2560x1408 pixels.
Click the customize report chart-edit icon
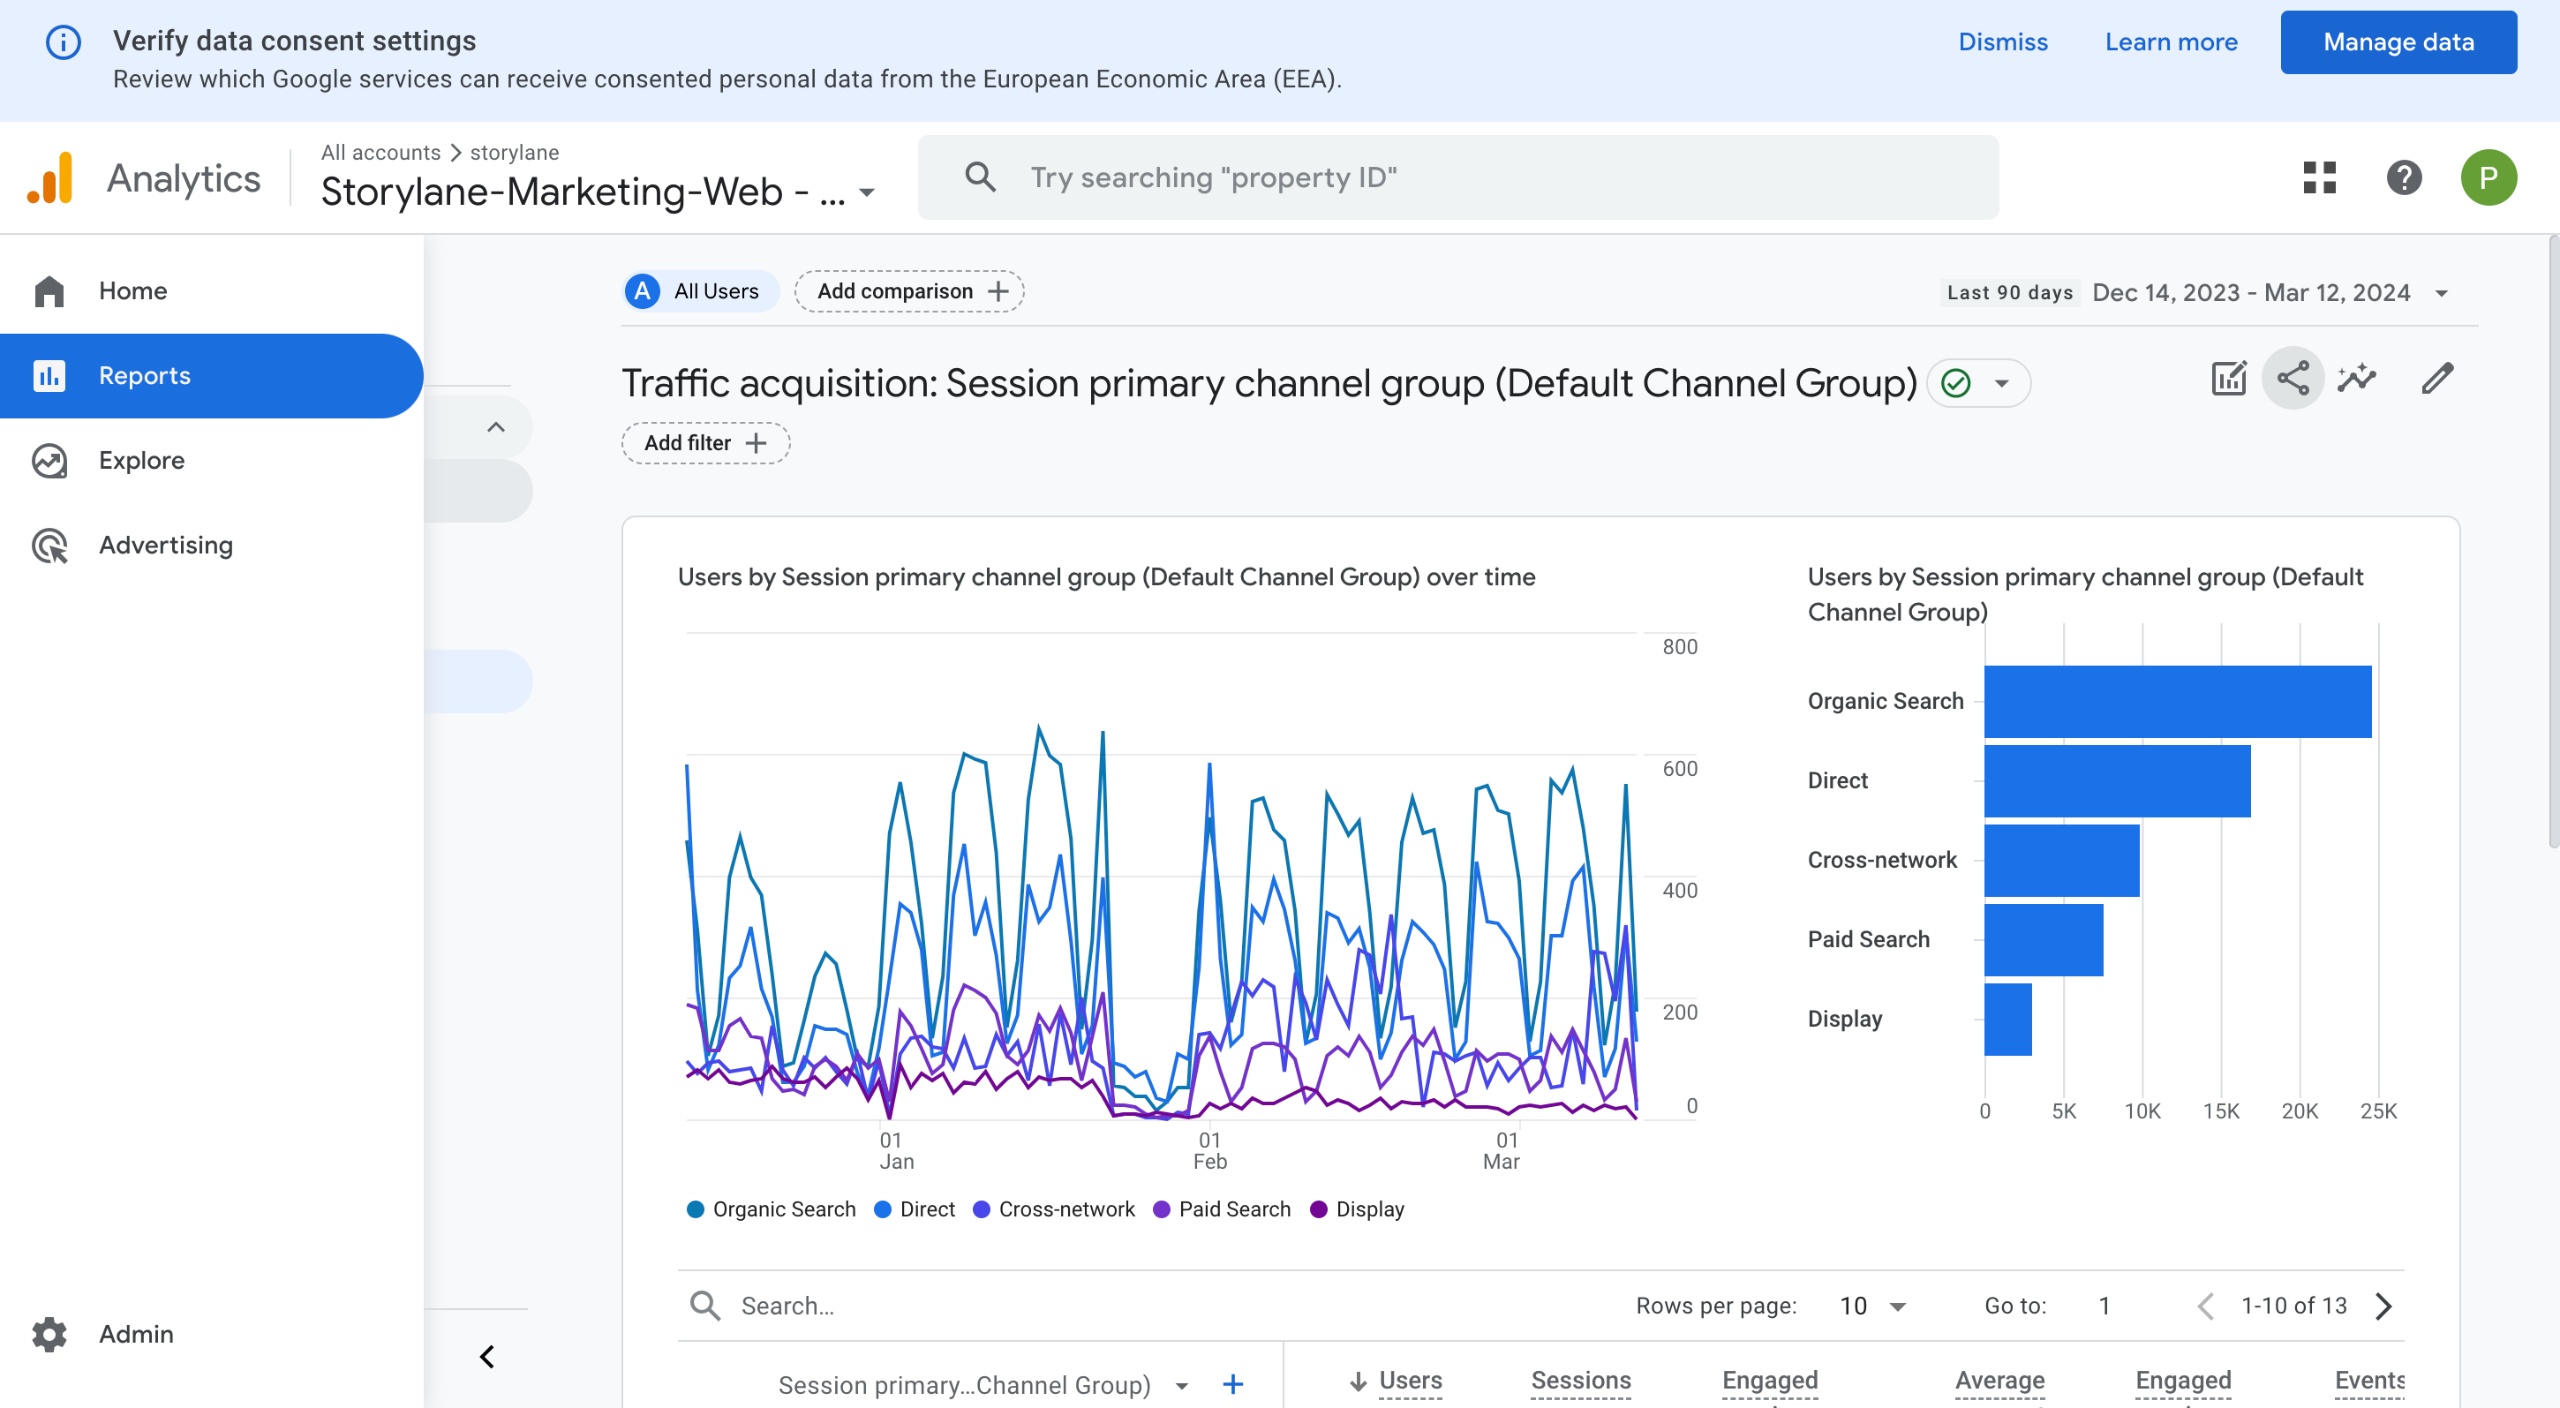tap(2229, 379)
